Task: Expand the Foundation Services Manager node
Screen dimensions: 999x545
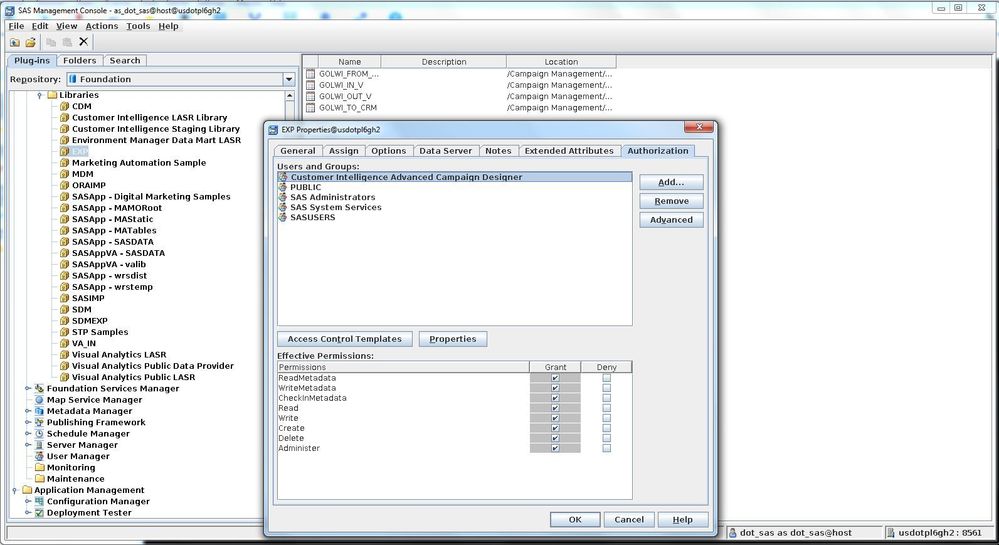Action: (x=28, y=388)
